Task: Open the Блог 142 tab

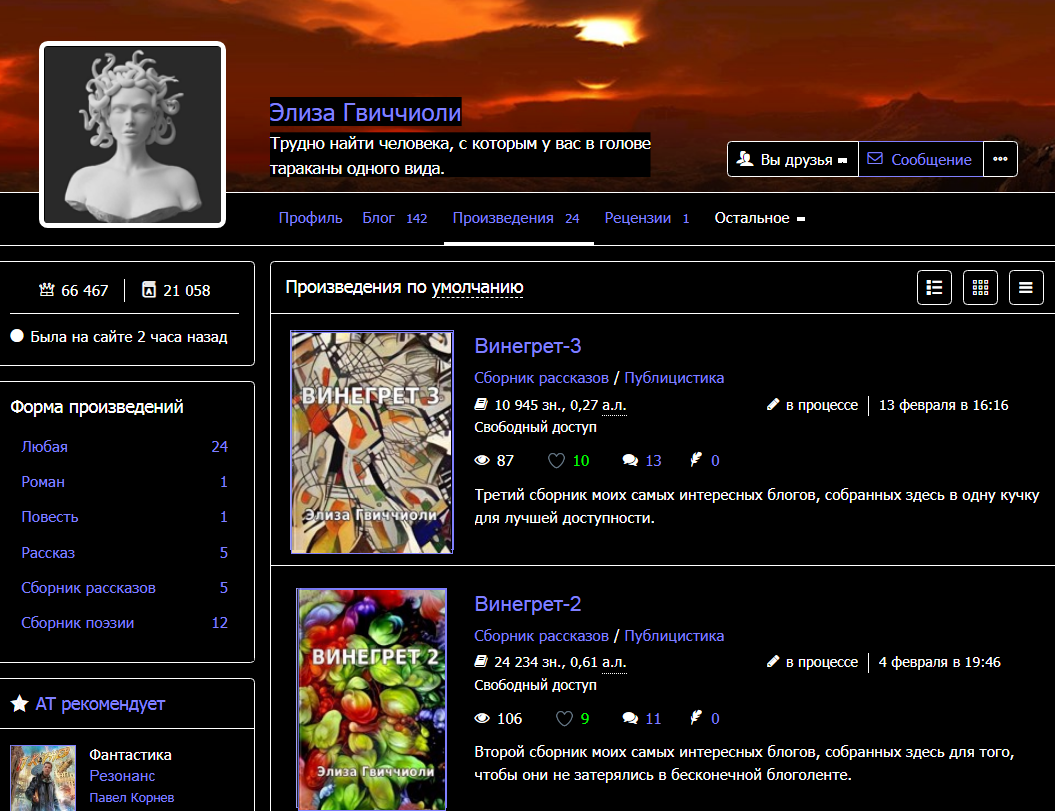Action: [394, 218]
